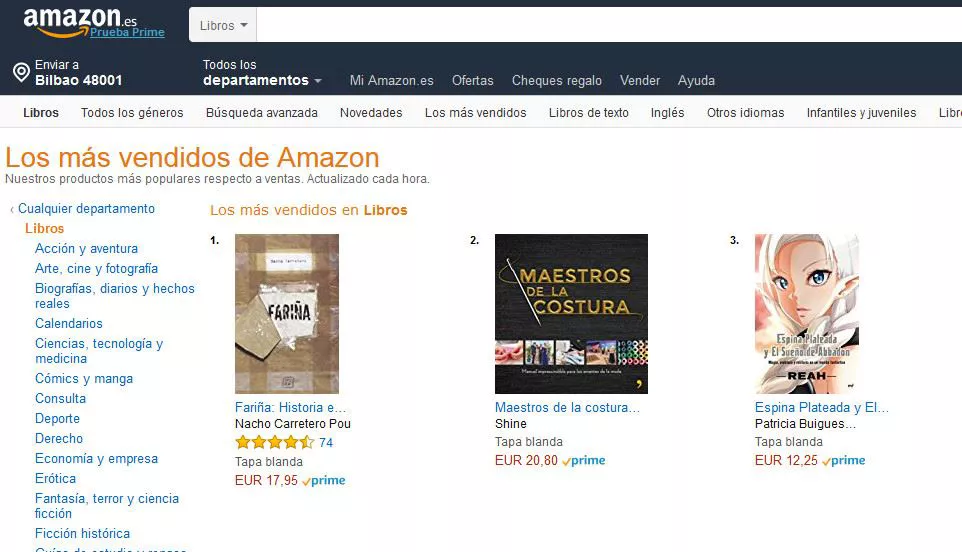Click the search input field
The image size is (962, 552).
click(x=609, y=25)
